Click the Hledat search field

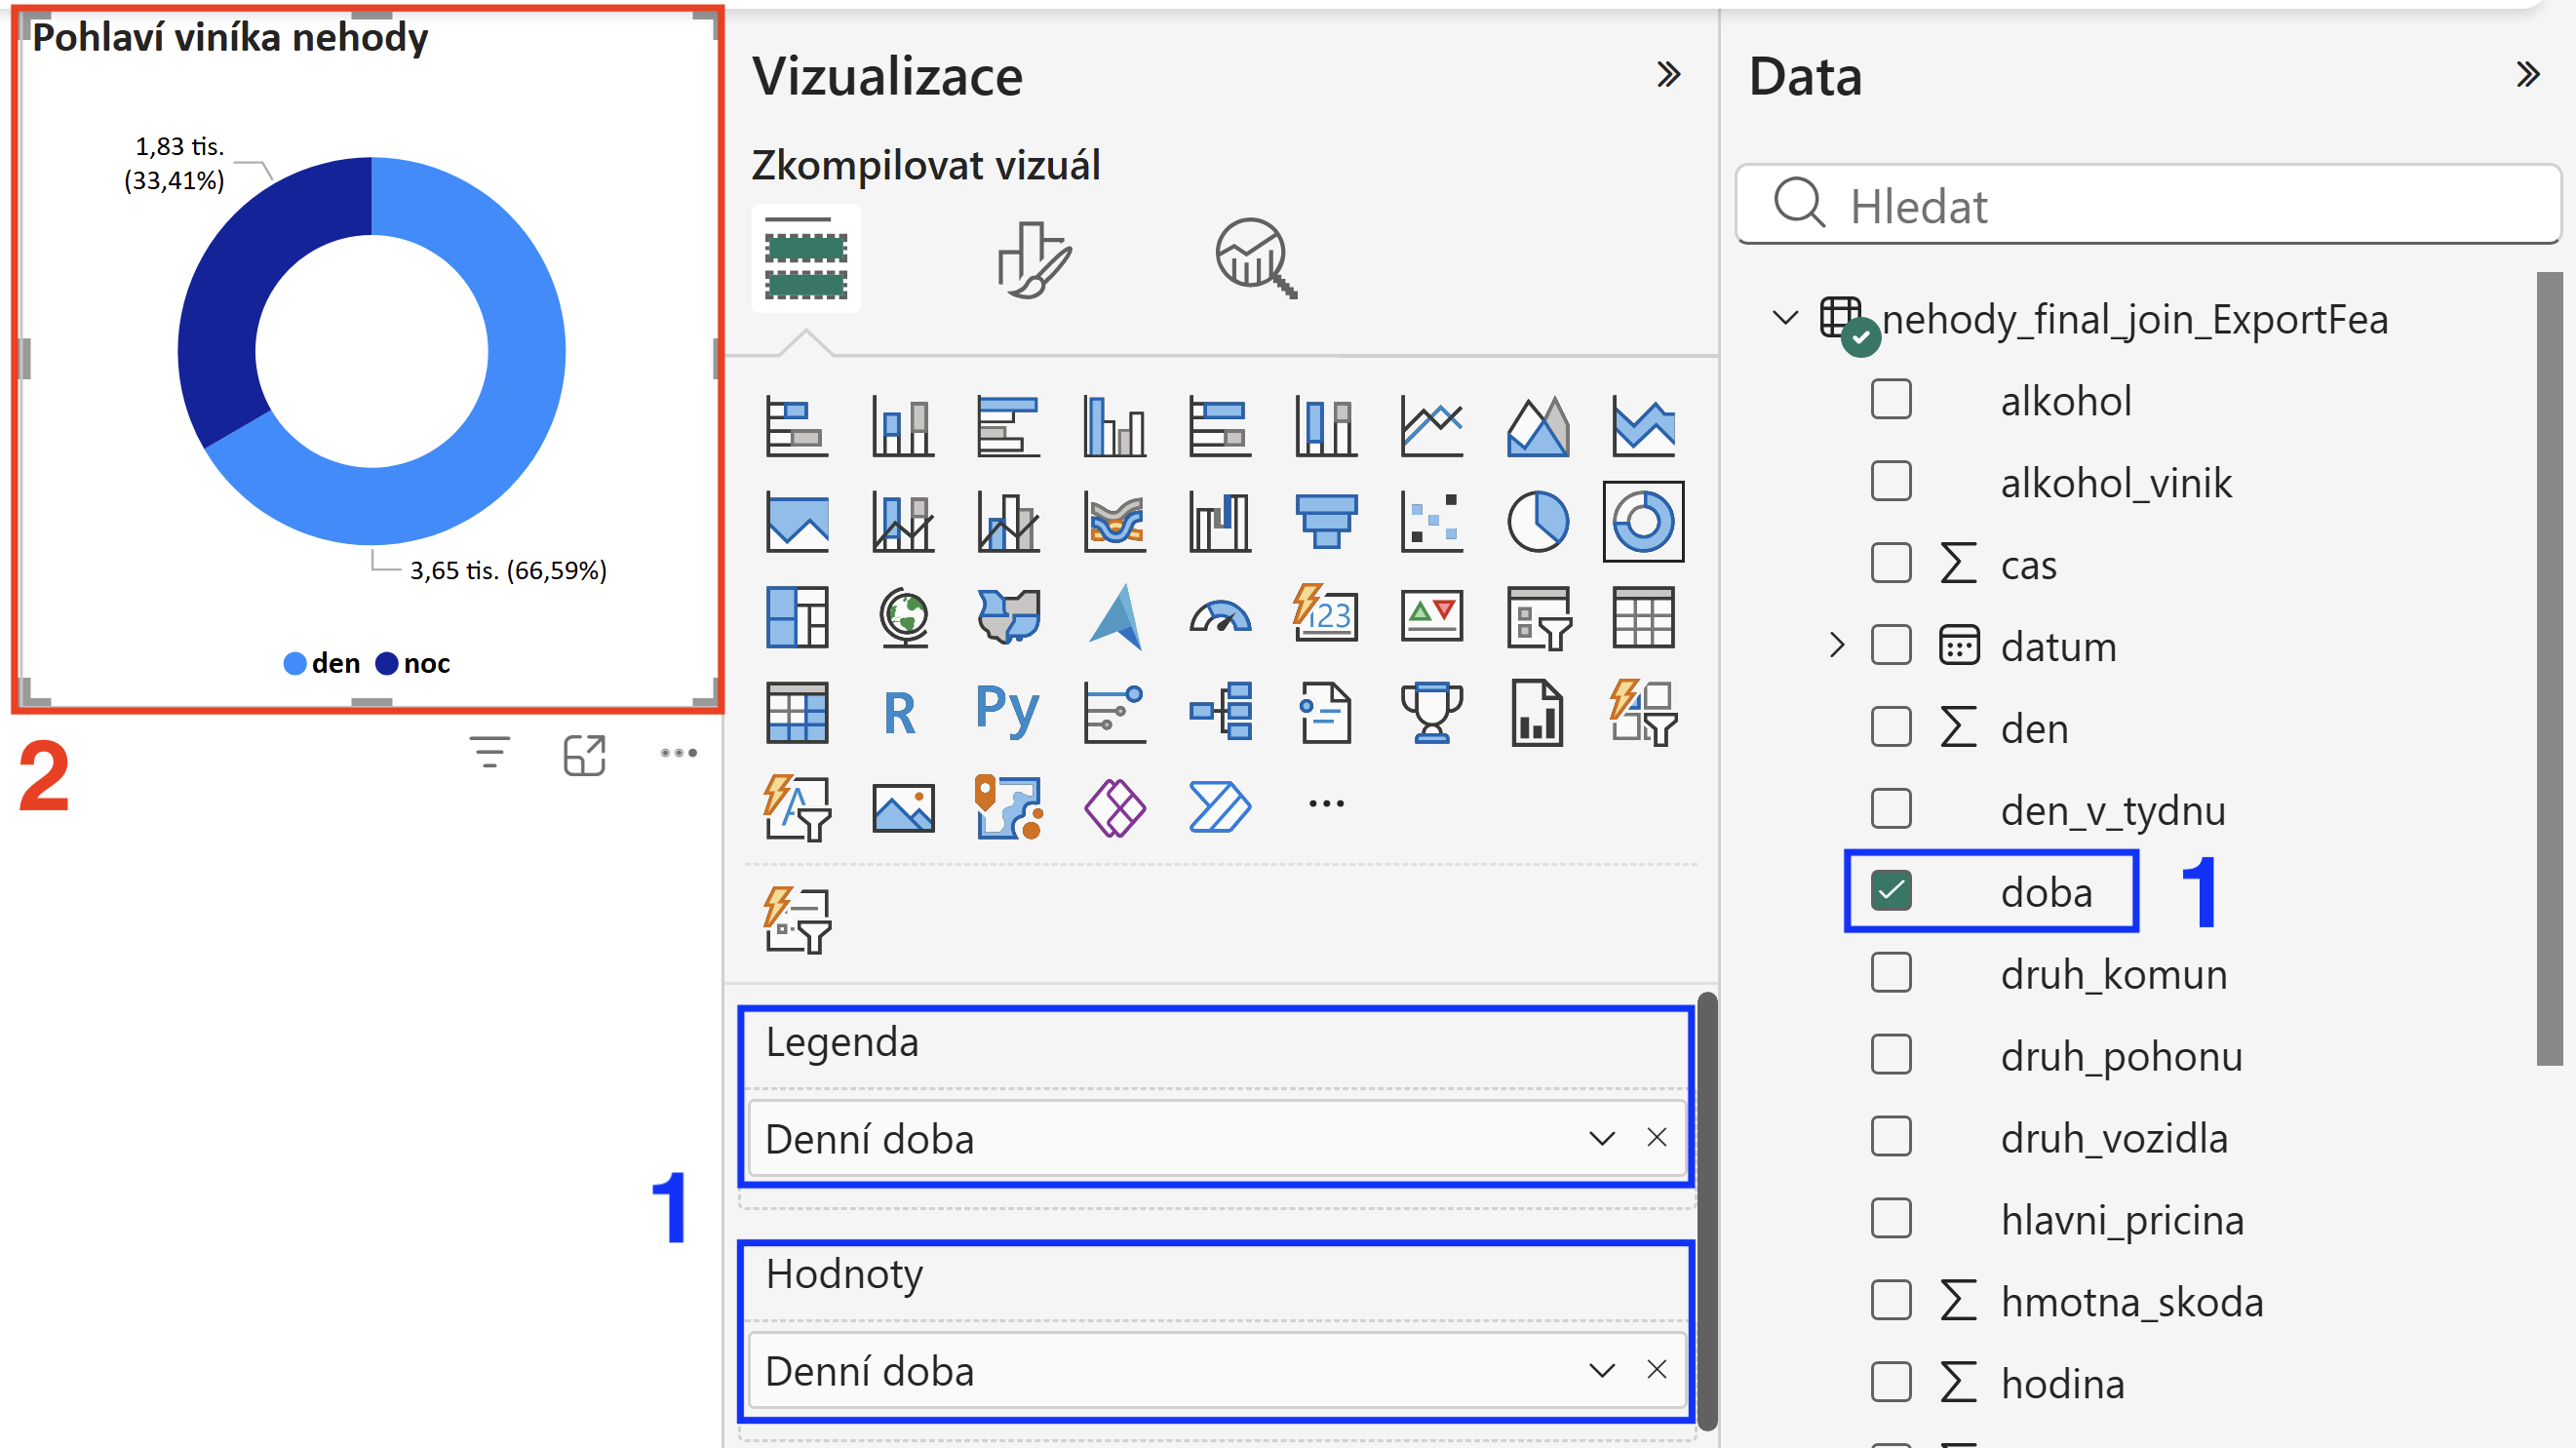(2146, 205)
